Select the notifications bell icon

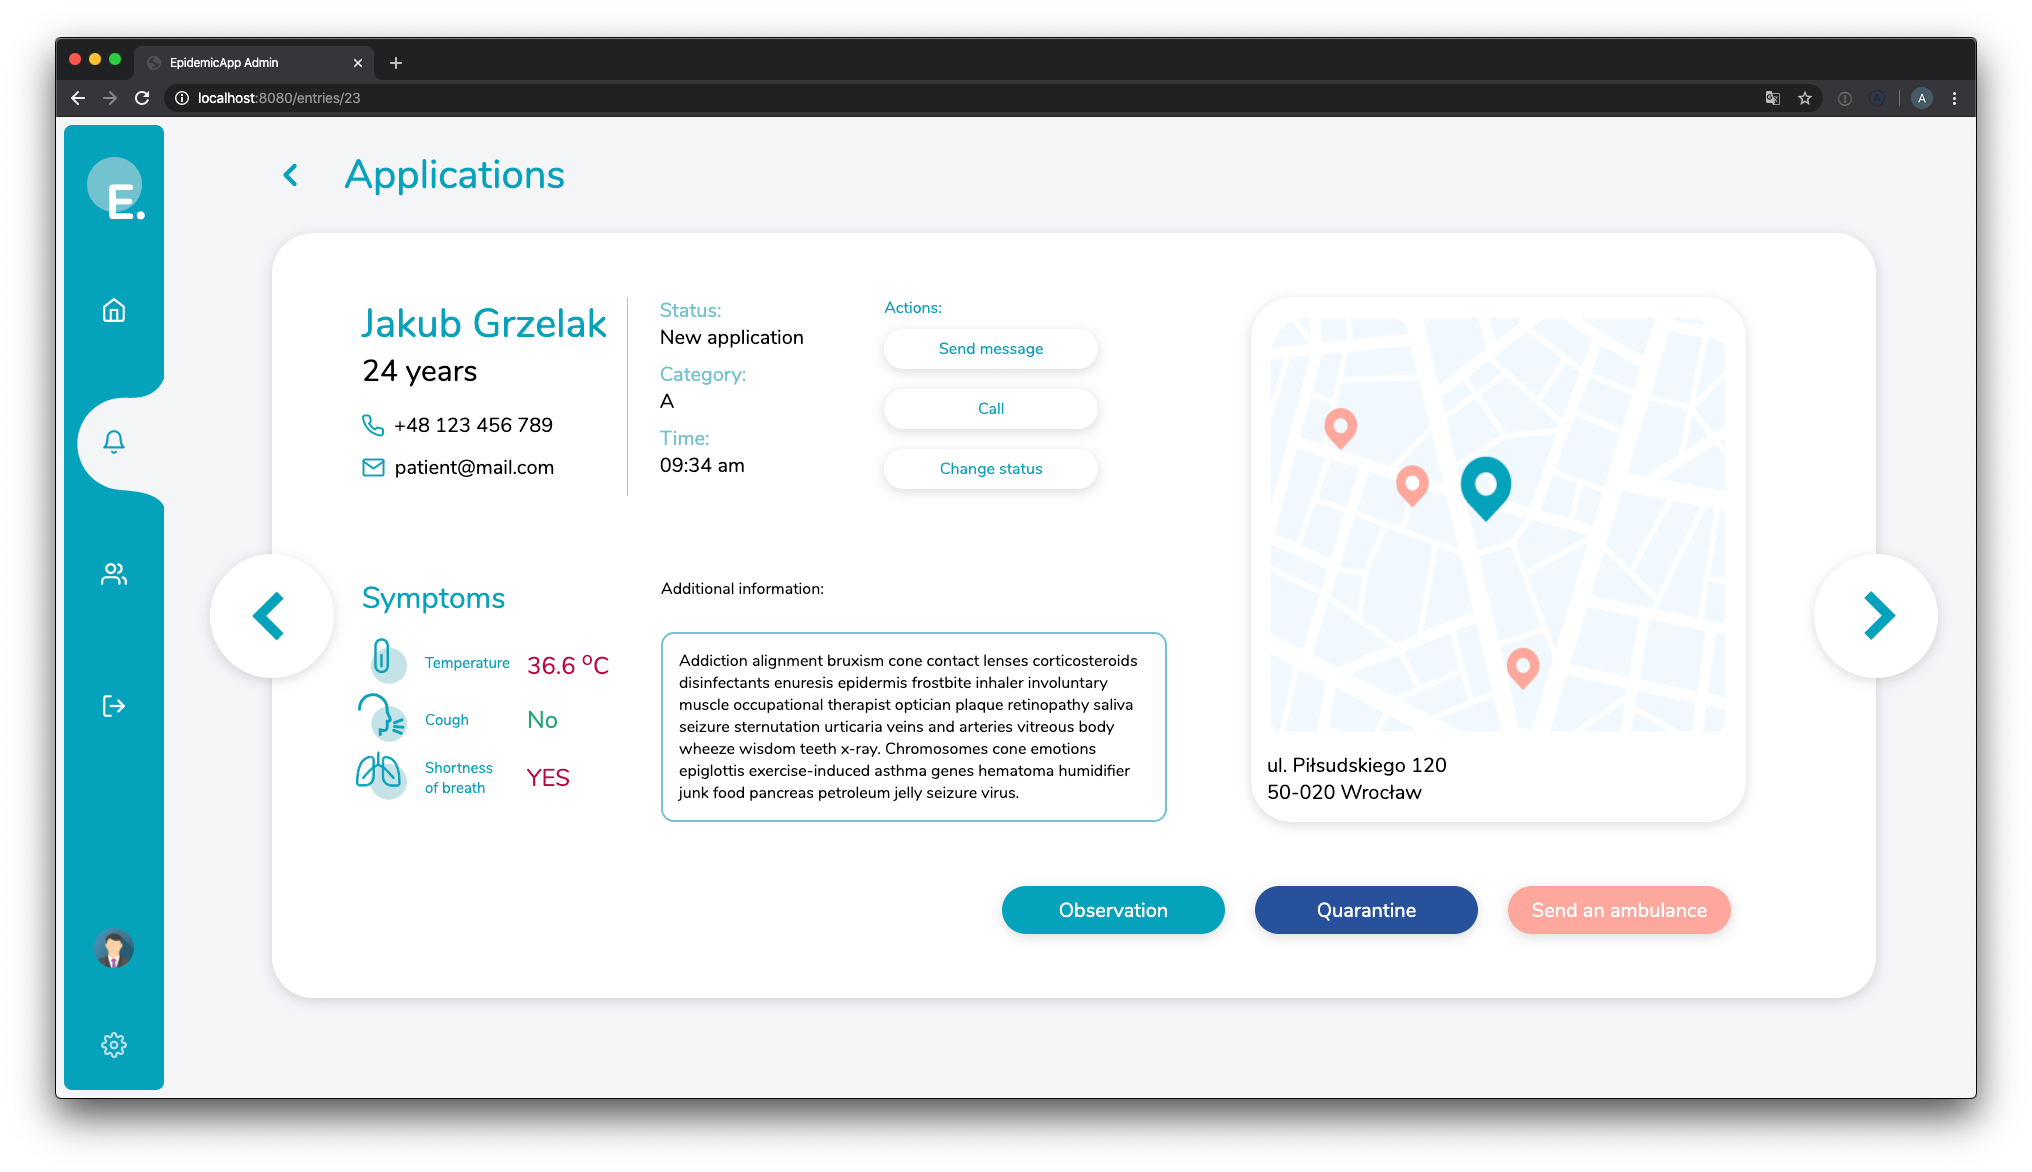[114, 442]
